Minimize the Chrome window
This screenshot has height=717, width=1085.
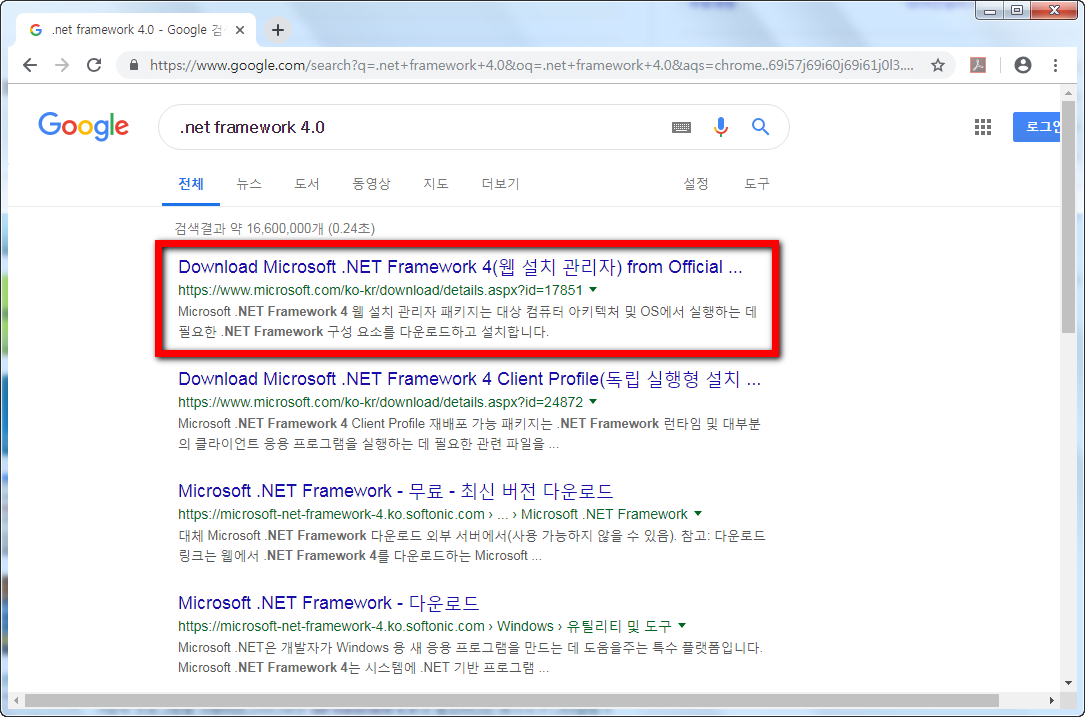(x=991, y=10)
